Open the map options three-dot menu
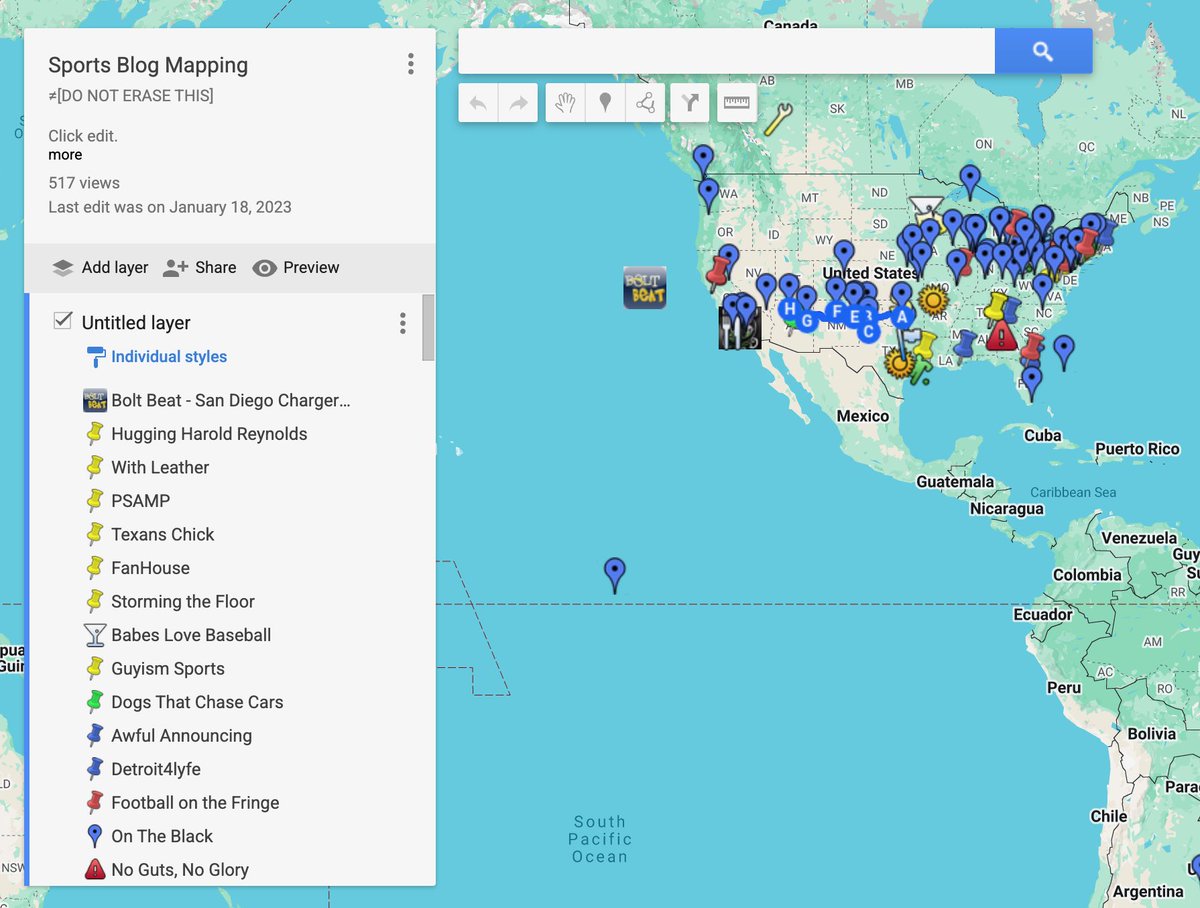The image size is (1200, 908). click(x=410, y=65)
